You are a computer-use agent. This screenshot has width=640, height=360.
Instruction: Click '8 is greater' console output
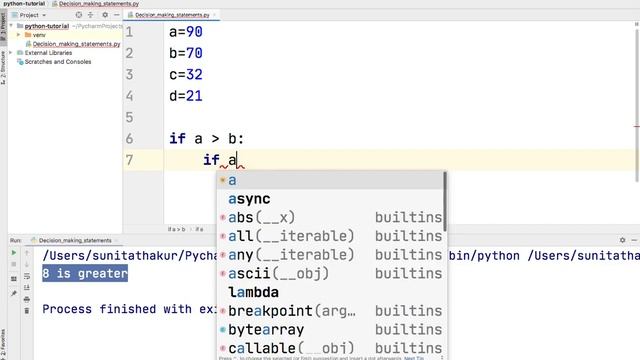85,273
